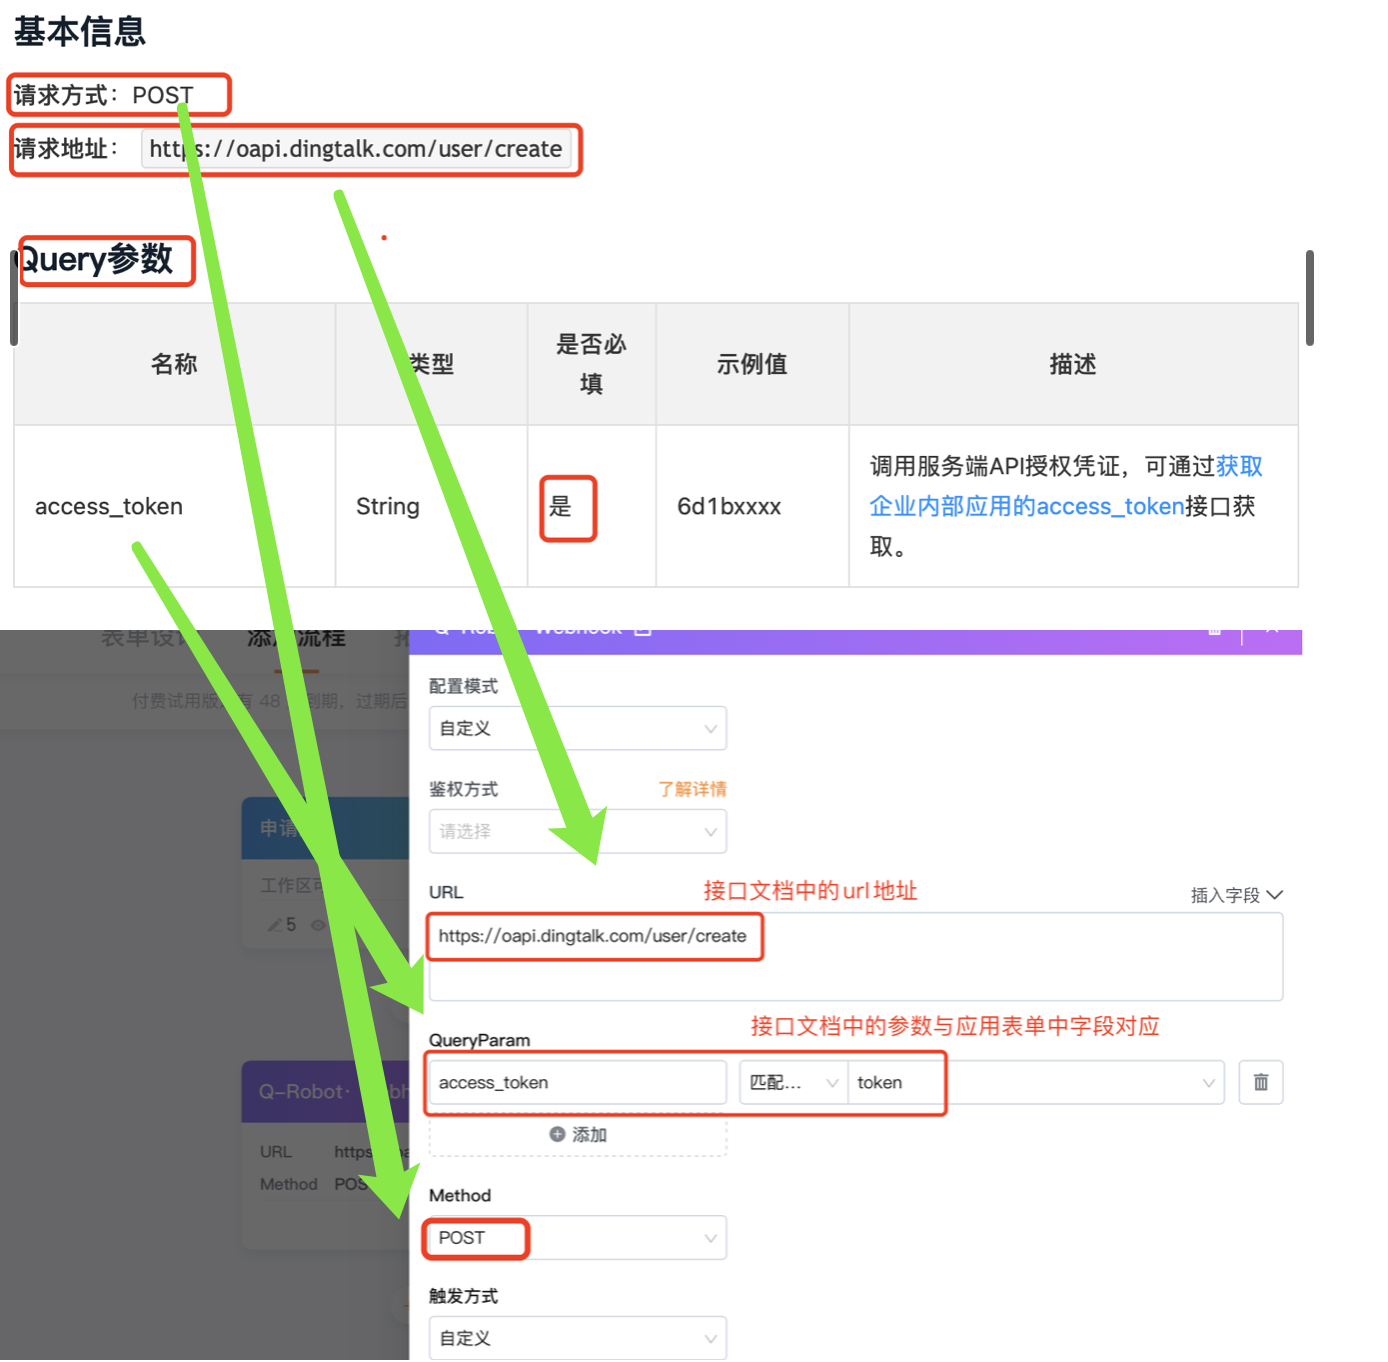Screen dimensions: 1388x1362
Task: Click the 基本信息 heading
Action: 80,31
